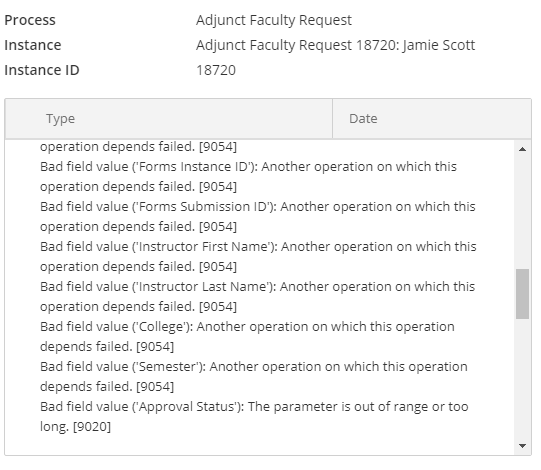Select the 'College' bad field value line
This screenshot has height=470, width=541.
coord(247,337)
